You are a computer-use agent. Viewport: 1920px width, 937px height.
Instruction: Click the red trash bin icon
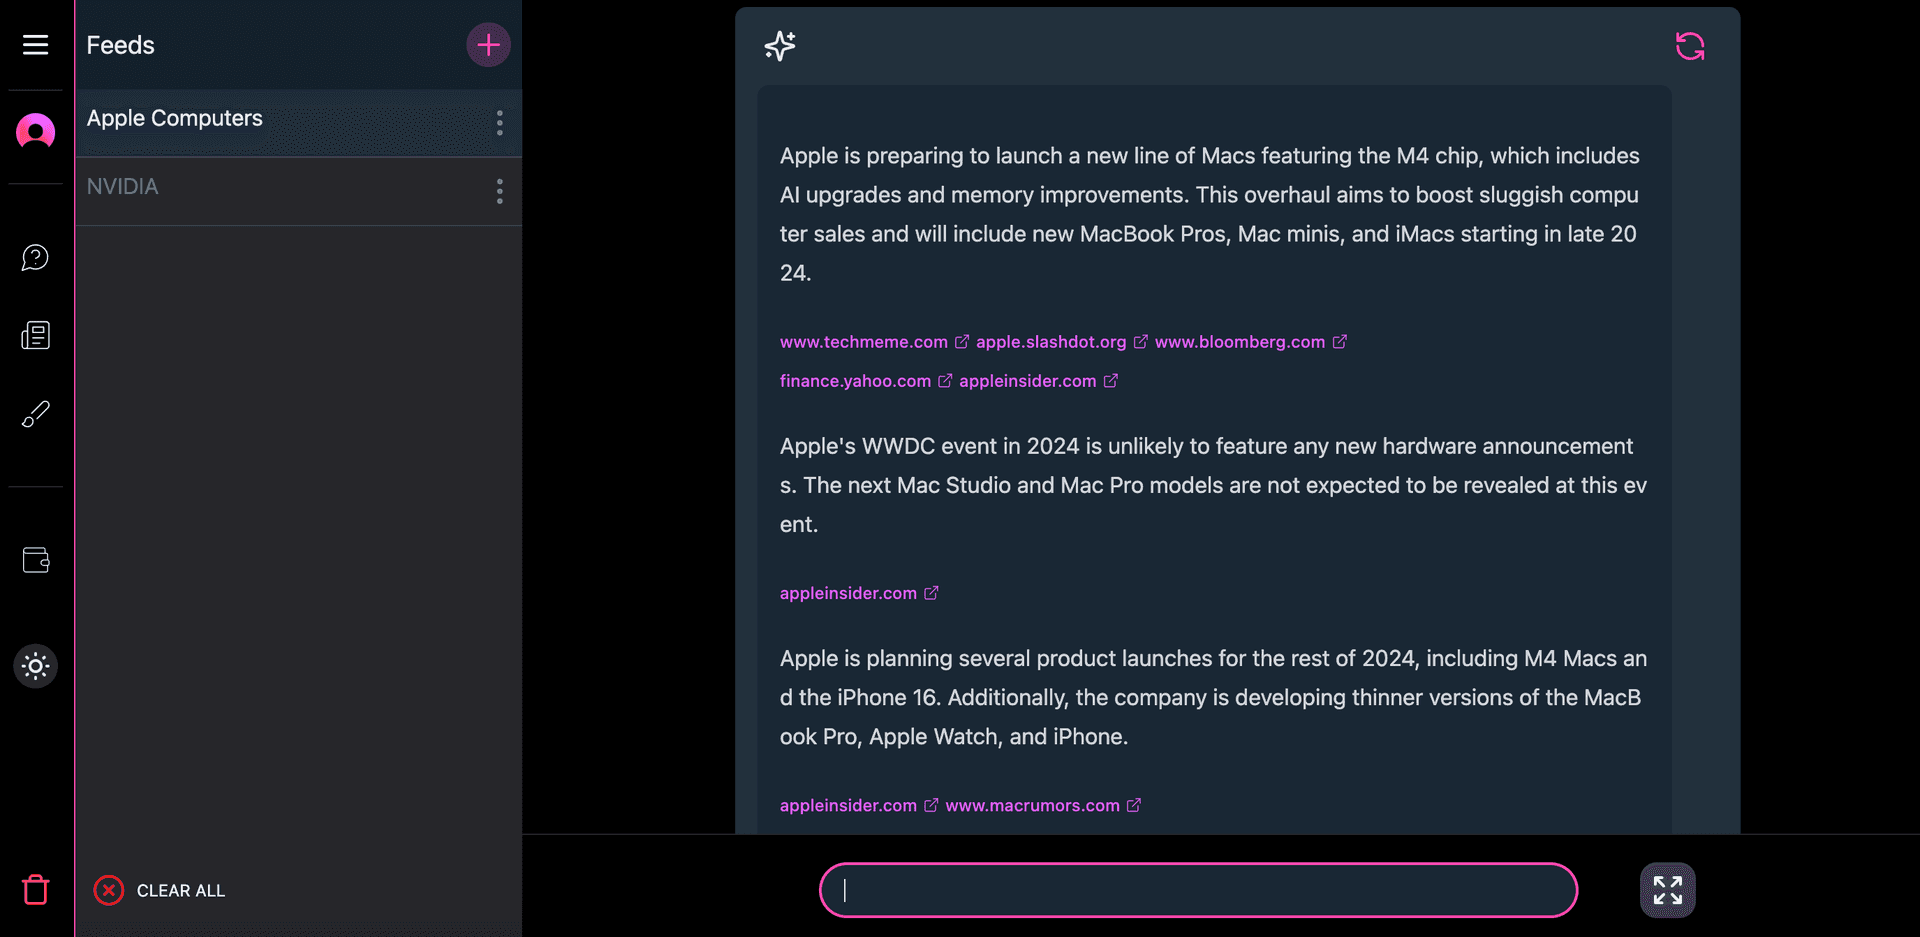35,889
